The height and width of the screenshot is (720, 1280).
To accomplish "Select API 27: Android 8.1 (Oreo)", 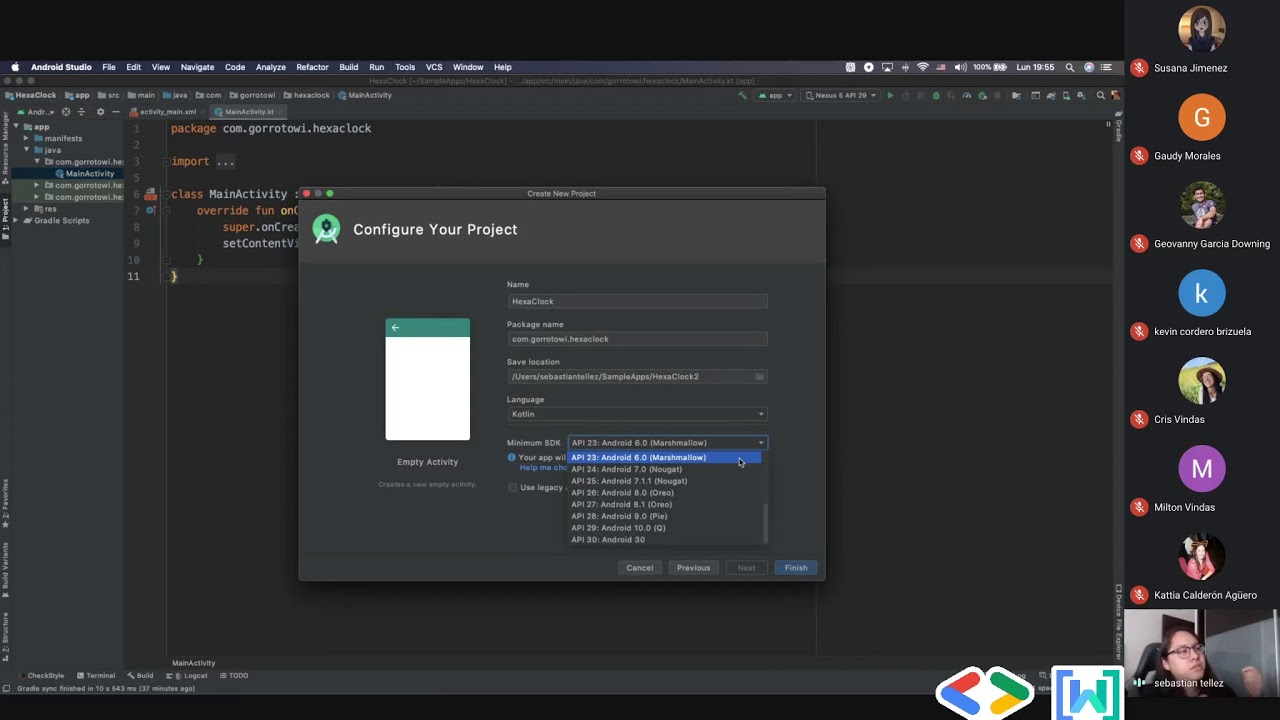I will [x=665, y=505].
